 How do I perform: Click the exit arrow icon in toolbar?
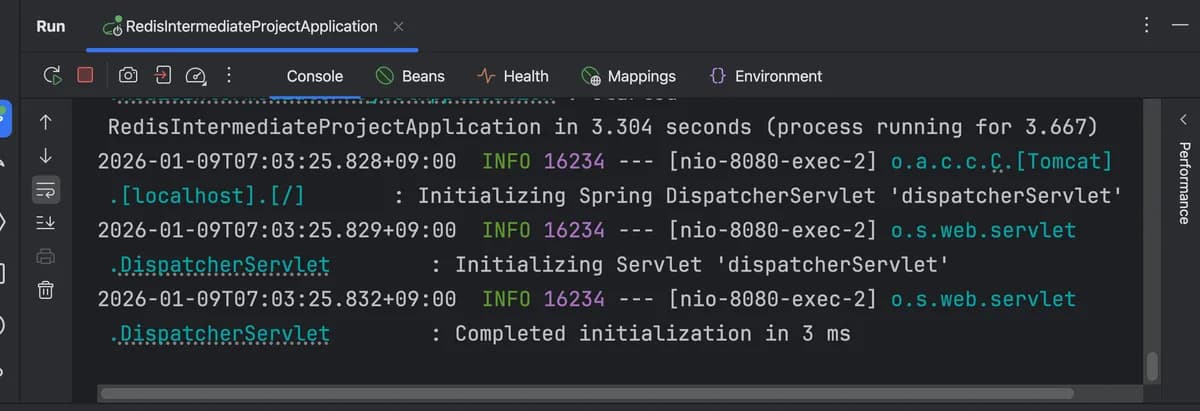163,75
